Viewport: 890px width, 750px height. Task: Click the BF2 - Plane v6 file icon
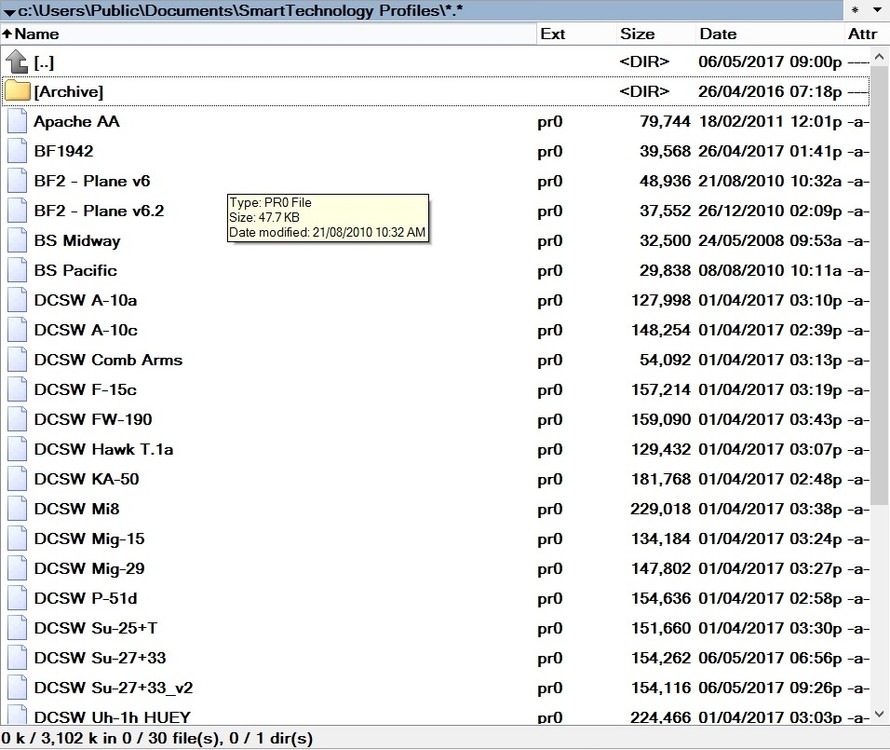(17, 181)
